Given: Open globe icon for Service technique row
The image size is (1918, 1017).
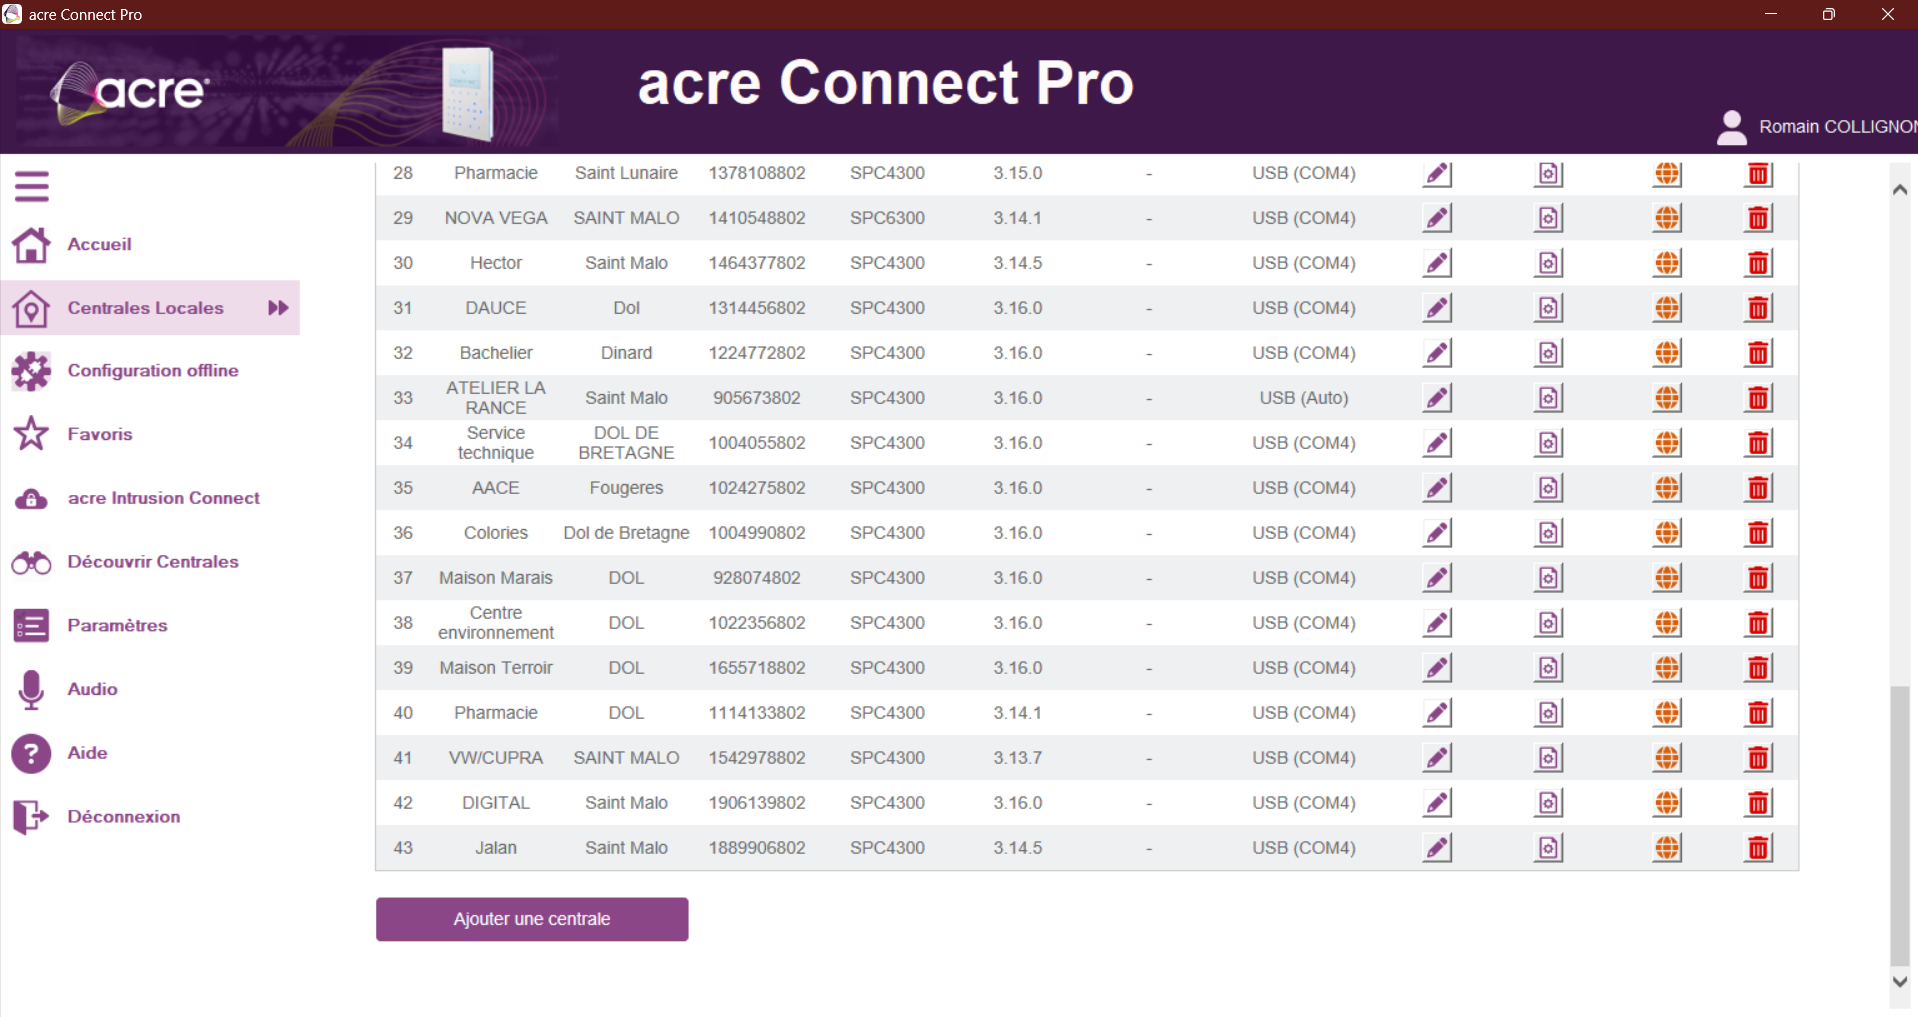Looking at the screenshot, I should click(1667, 443).
